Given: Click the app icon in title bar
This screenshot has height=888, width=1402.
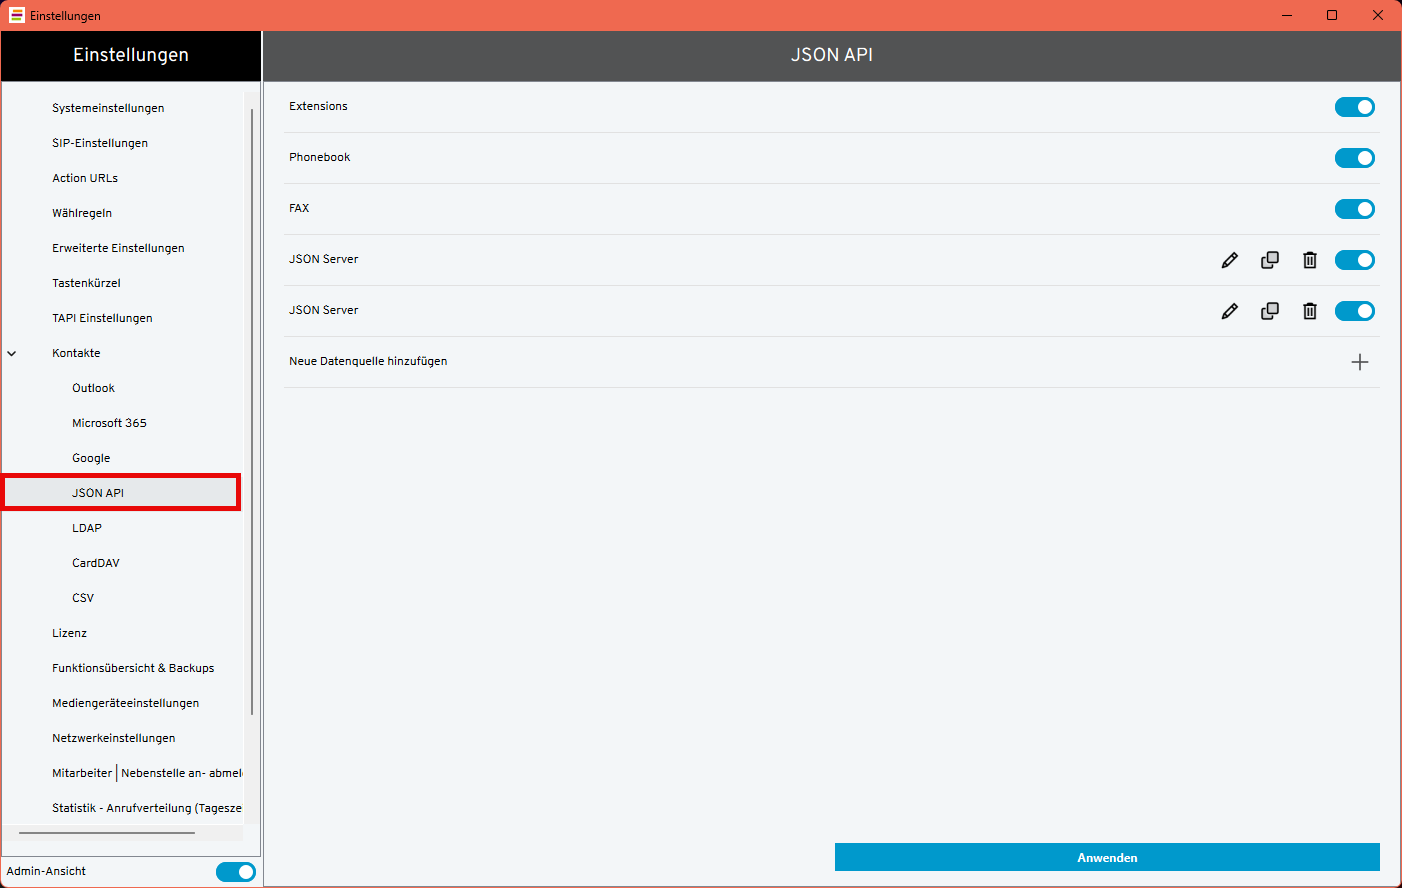Looking at the screenshot, I should pos(16,15).
